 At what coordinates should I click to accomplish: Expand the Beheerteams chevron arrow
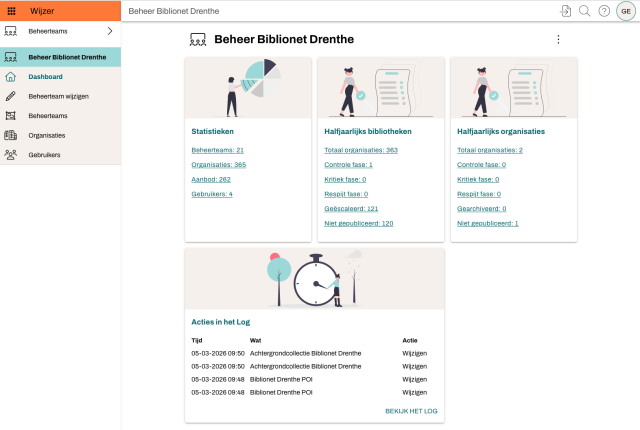(109, 32)
